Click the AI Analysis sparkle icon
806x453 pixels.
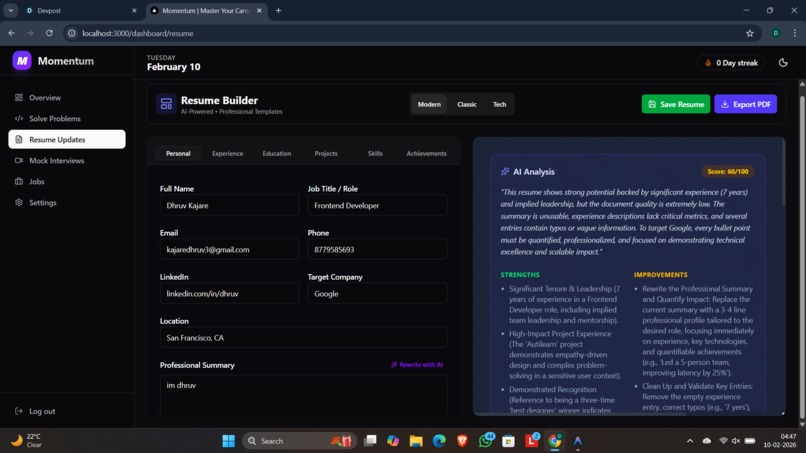point(505,172)
